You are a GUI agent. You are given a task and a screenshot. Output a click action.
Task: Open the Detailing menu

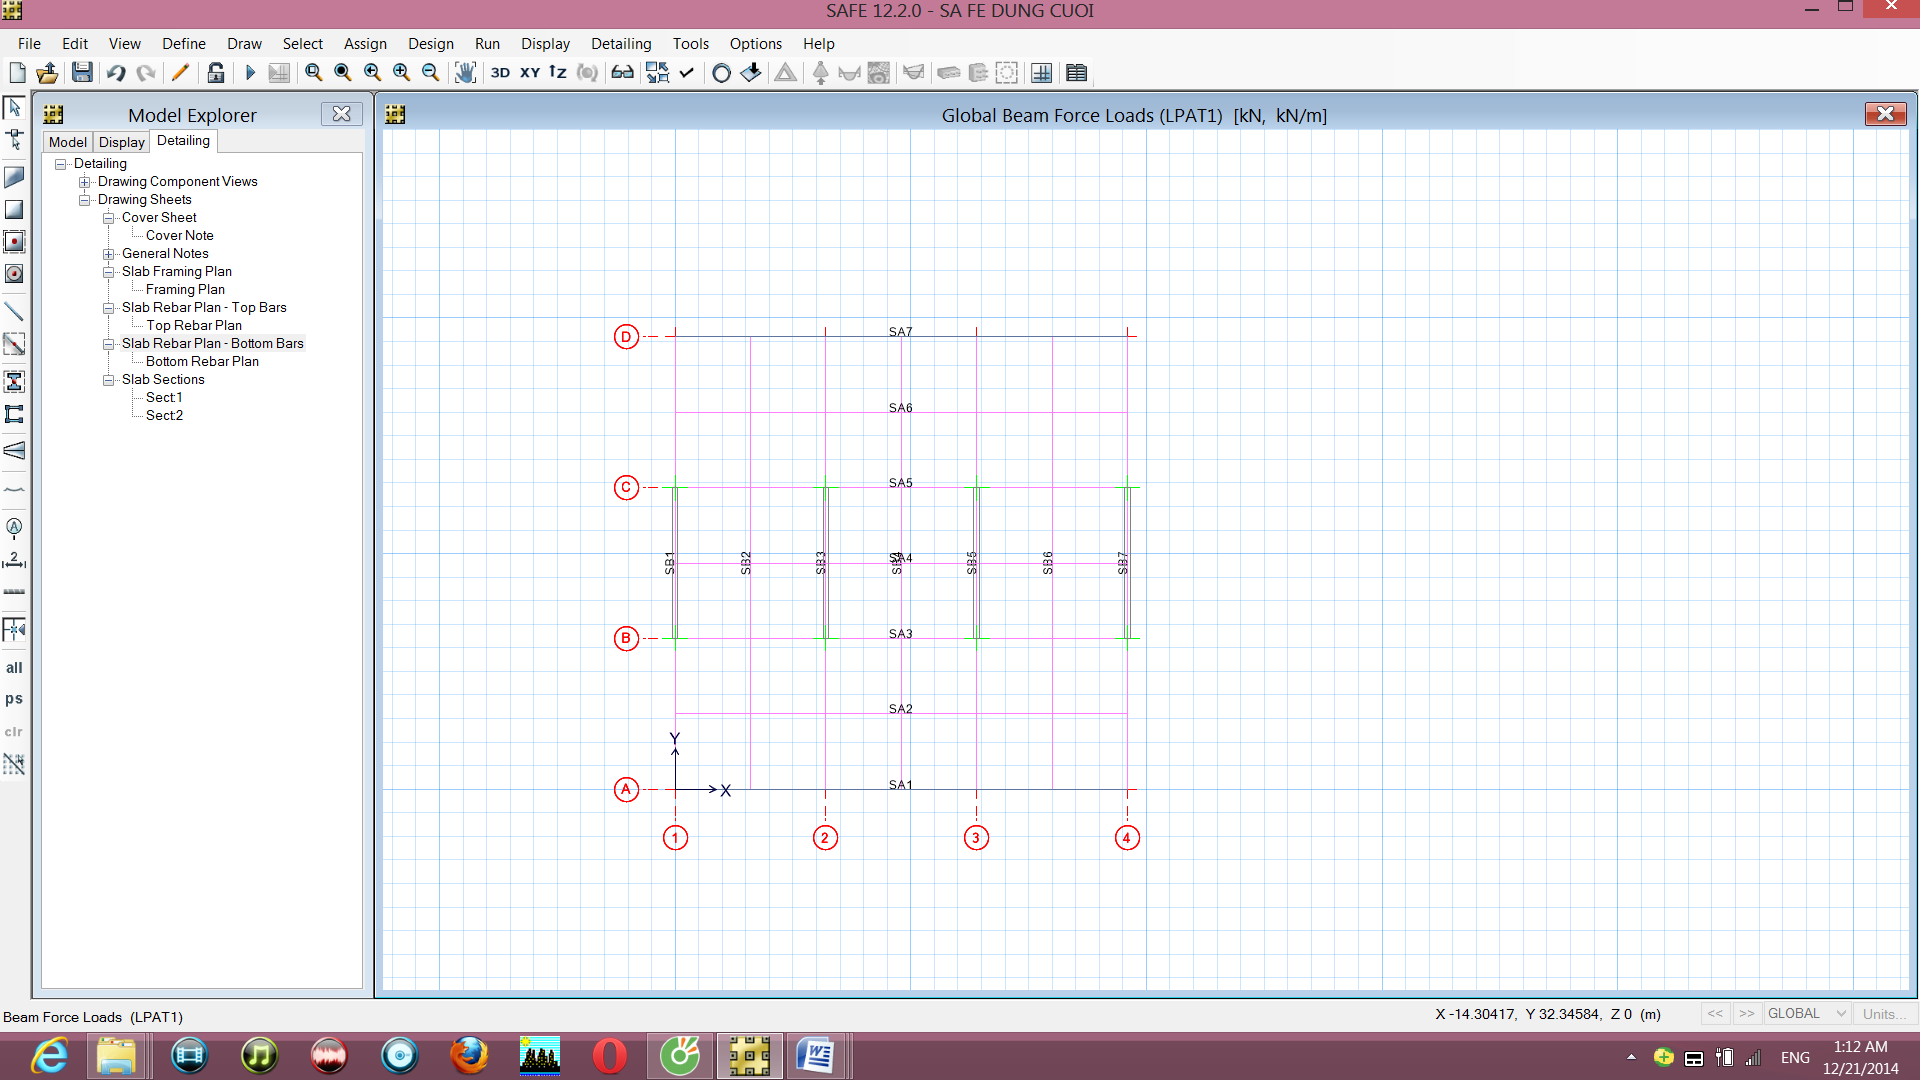click(621, 43)
